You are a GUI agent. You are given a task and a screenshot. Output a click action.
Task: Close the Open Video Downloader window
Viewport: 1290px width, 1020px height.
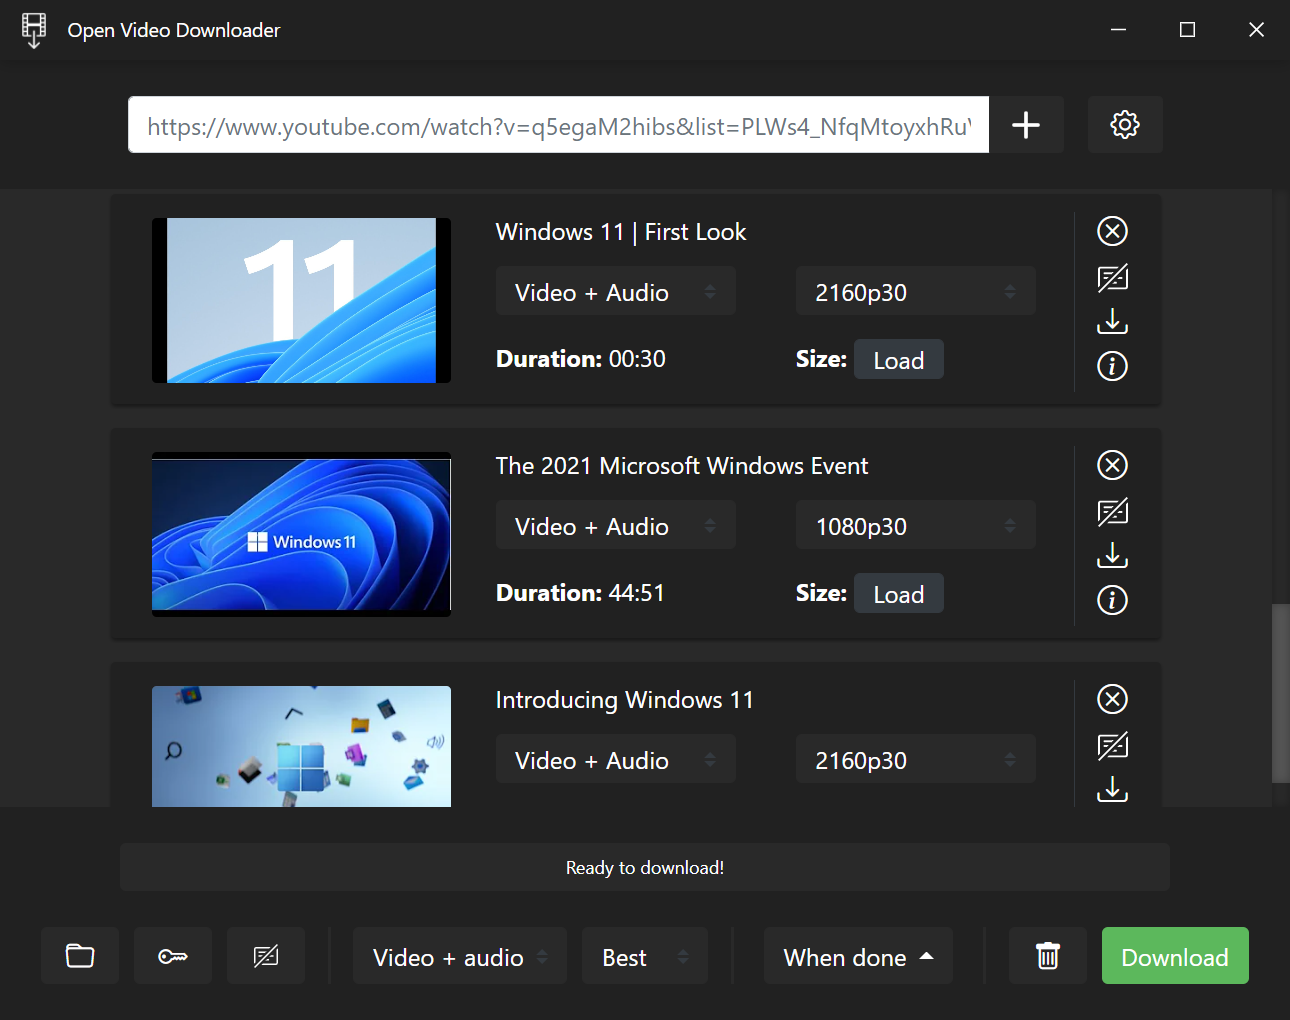point(1256,30)
